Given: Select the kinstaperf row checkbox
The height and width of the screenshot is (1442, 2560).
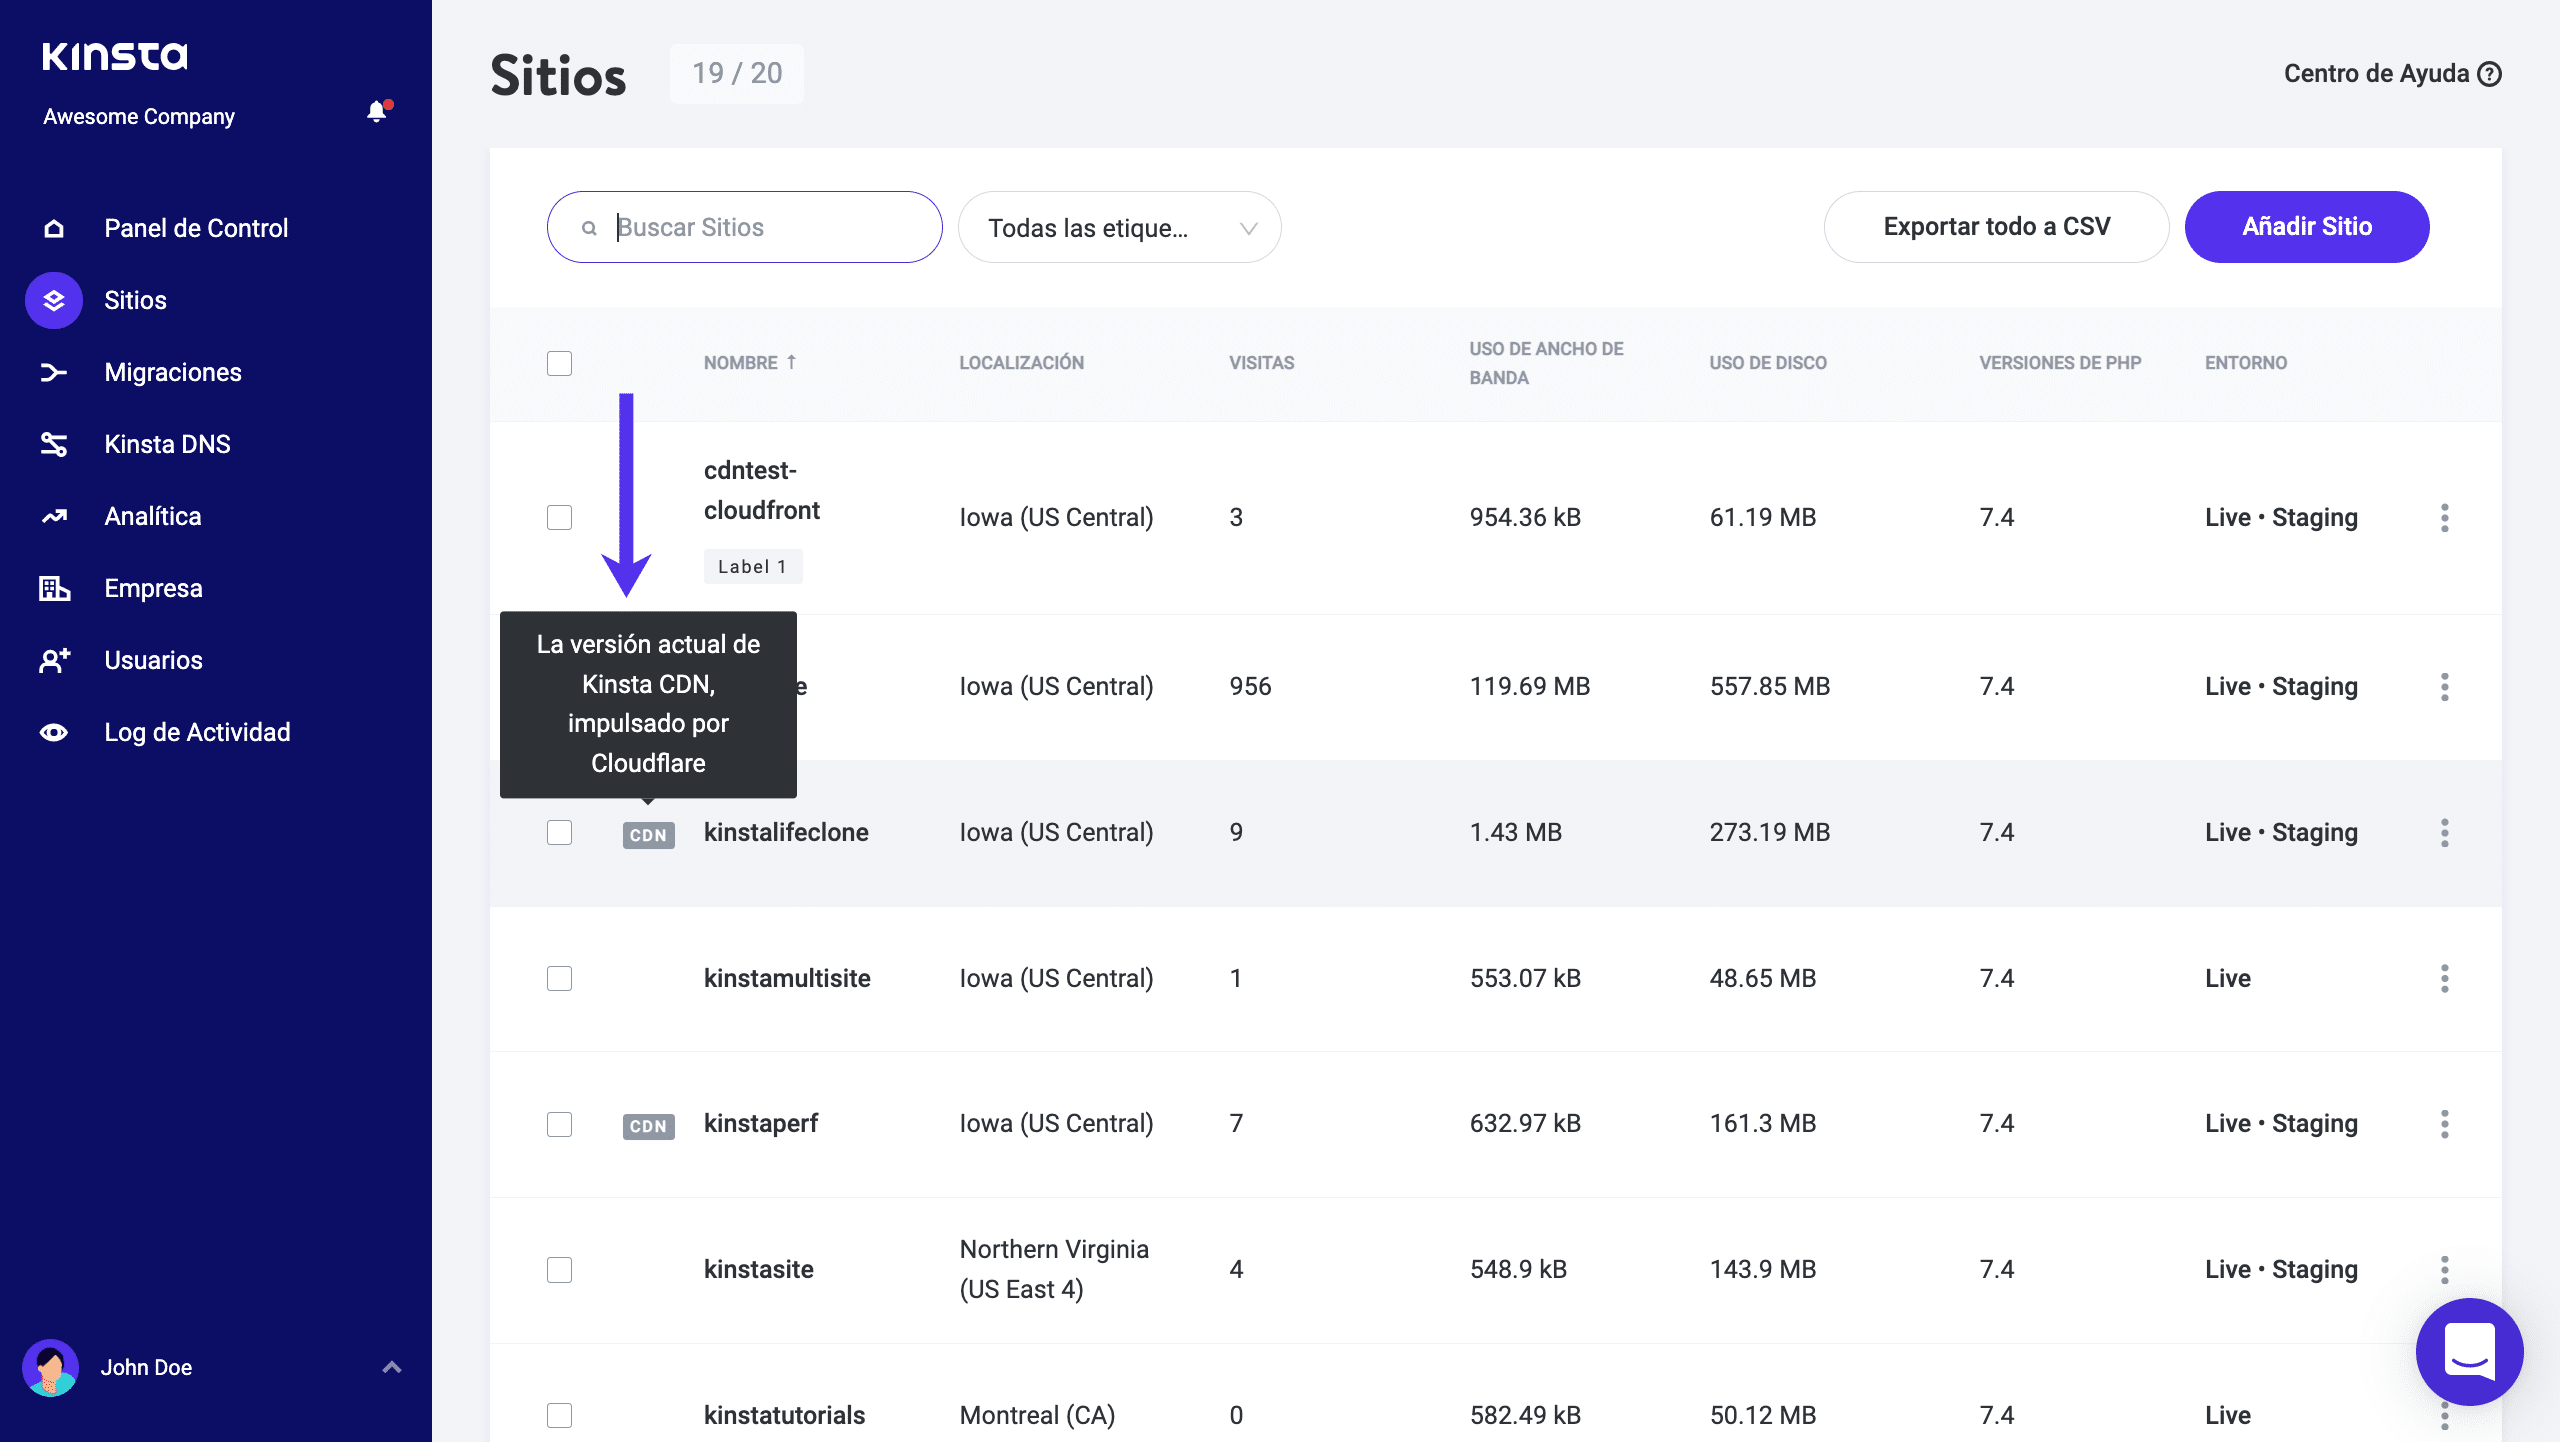Looking at the screenshot, I should click(x=559, y=1124).
